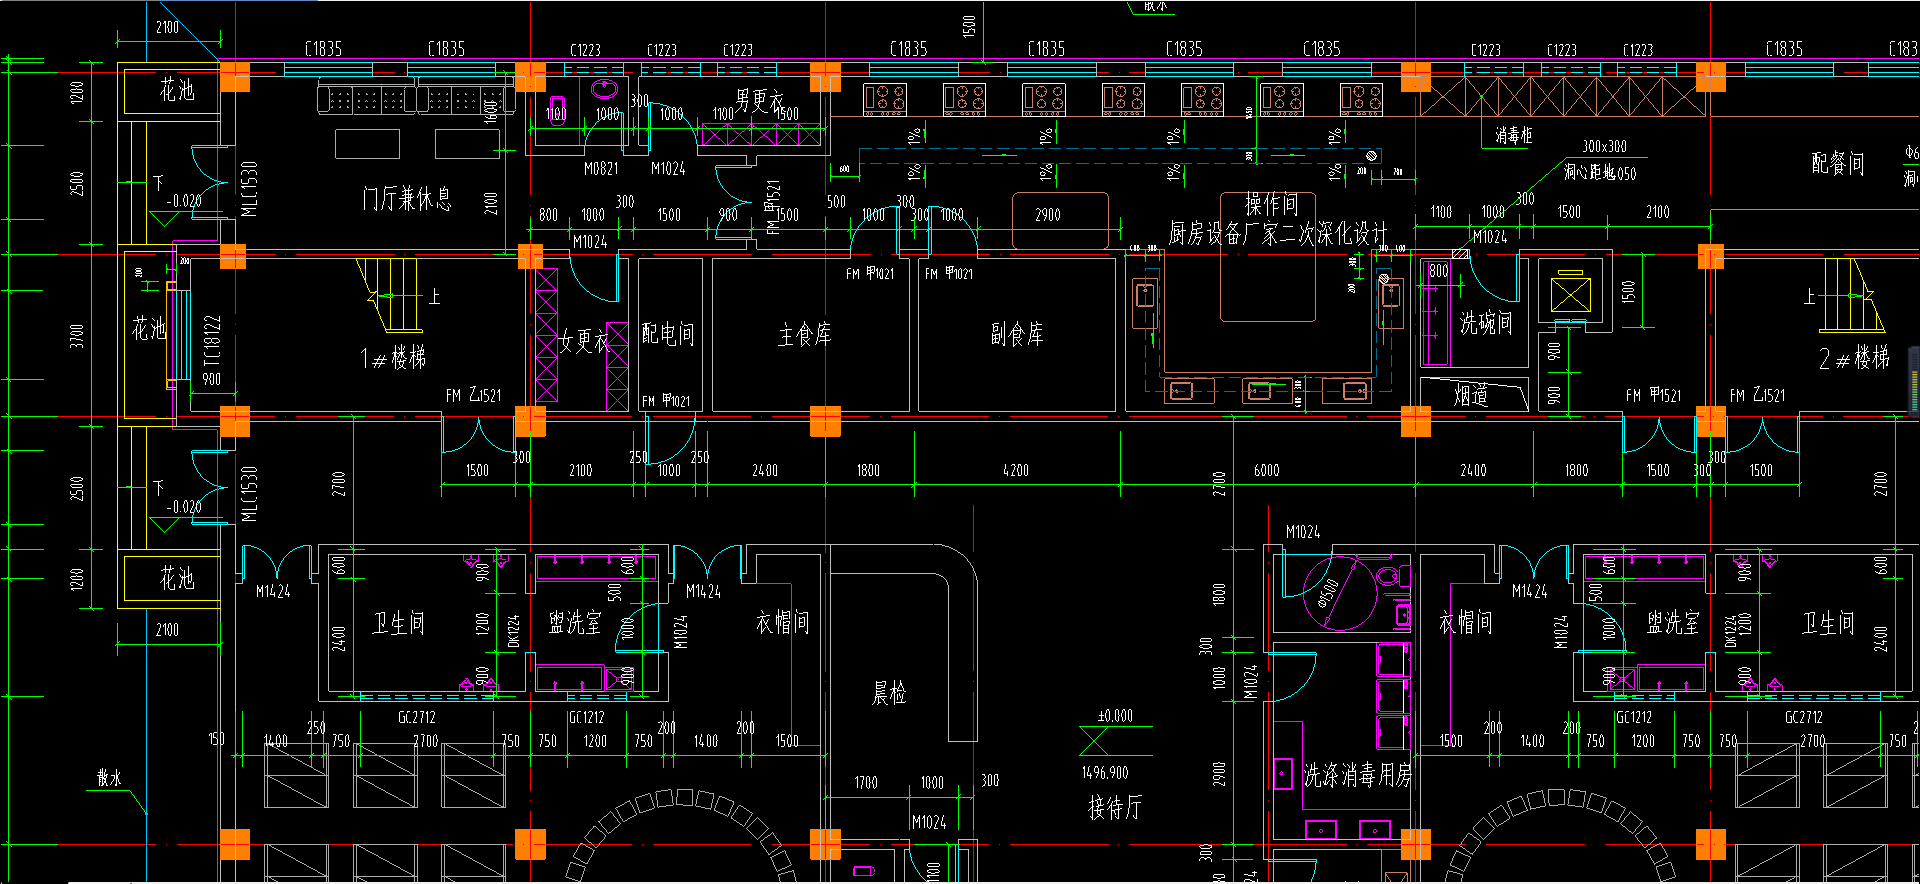This screenshot has width=1920, height=884.
Task: Select the 6000 dimension text
Action: pyautogui.click(x=1267, y=470)
